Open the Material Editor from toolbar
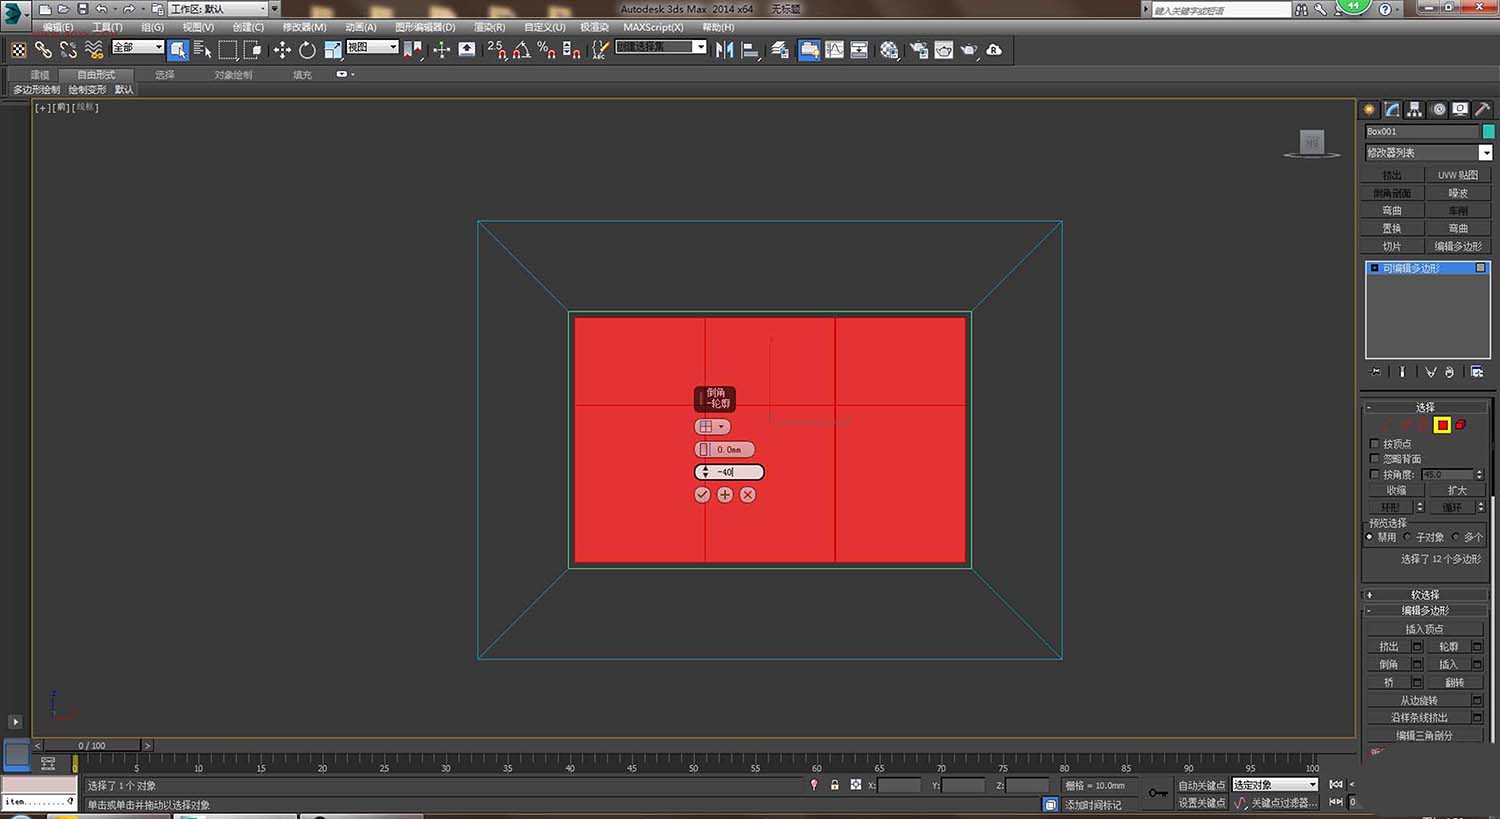 pos(889,50)
